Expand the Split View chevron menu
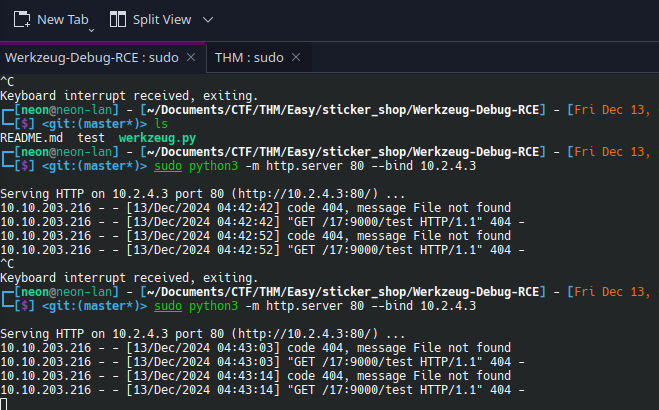 point(208,19)
